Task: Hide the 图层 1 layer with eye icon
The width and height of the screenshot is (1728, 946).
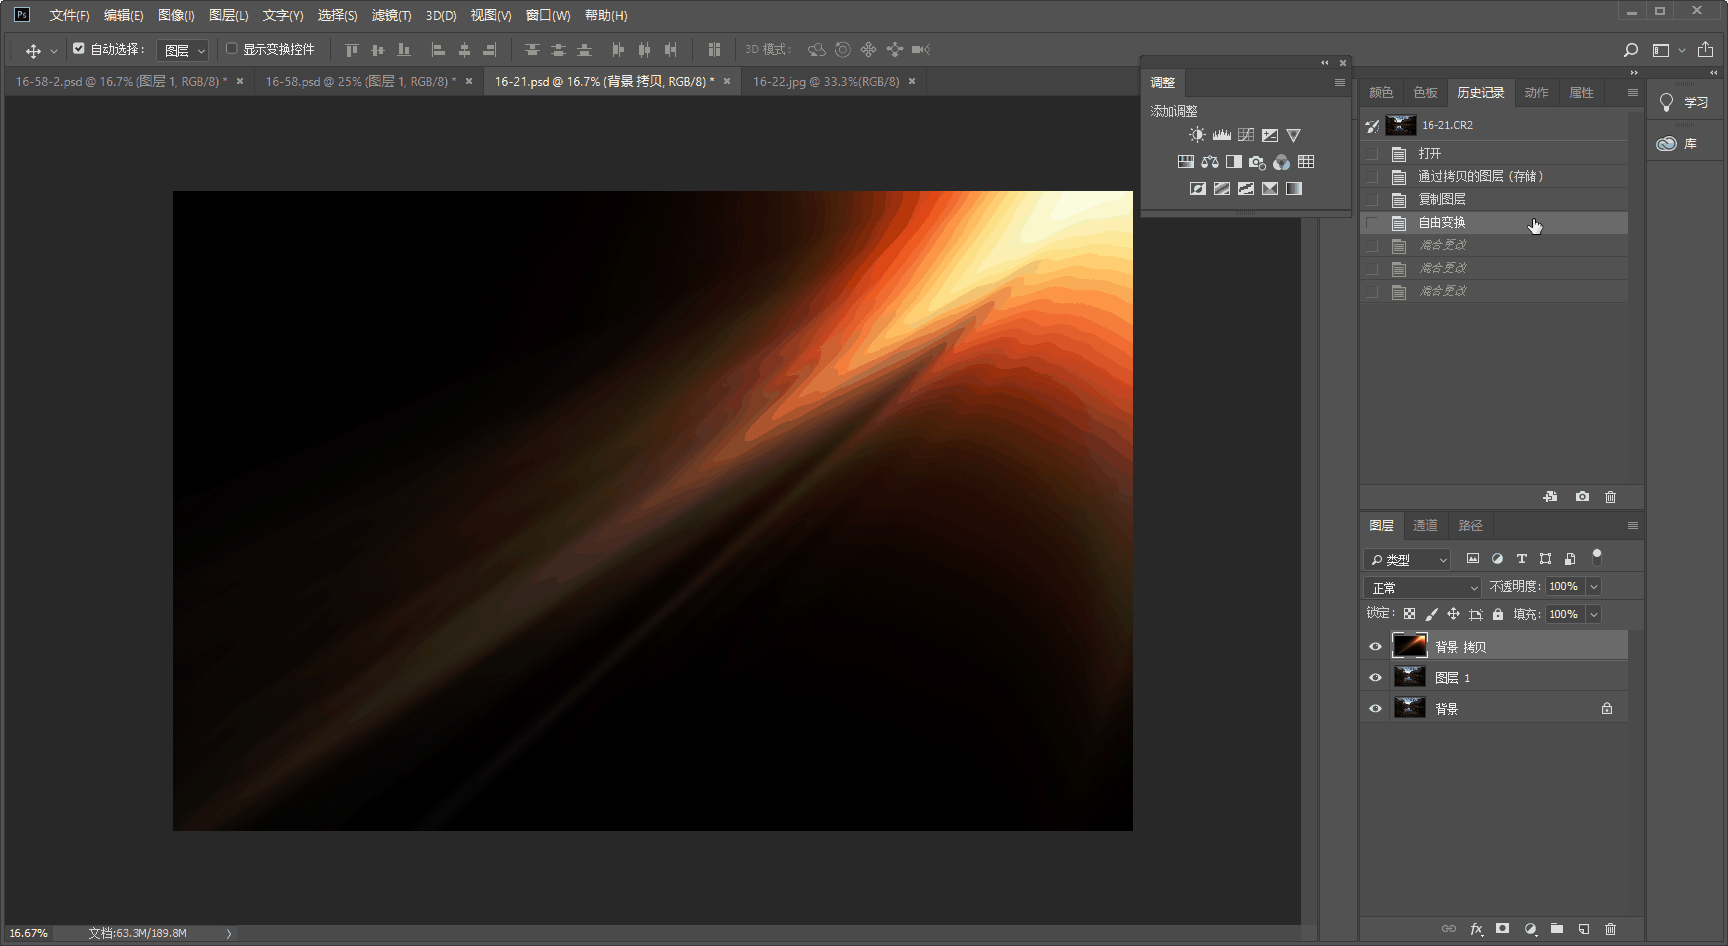Action: (1375, 678)
